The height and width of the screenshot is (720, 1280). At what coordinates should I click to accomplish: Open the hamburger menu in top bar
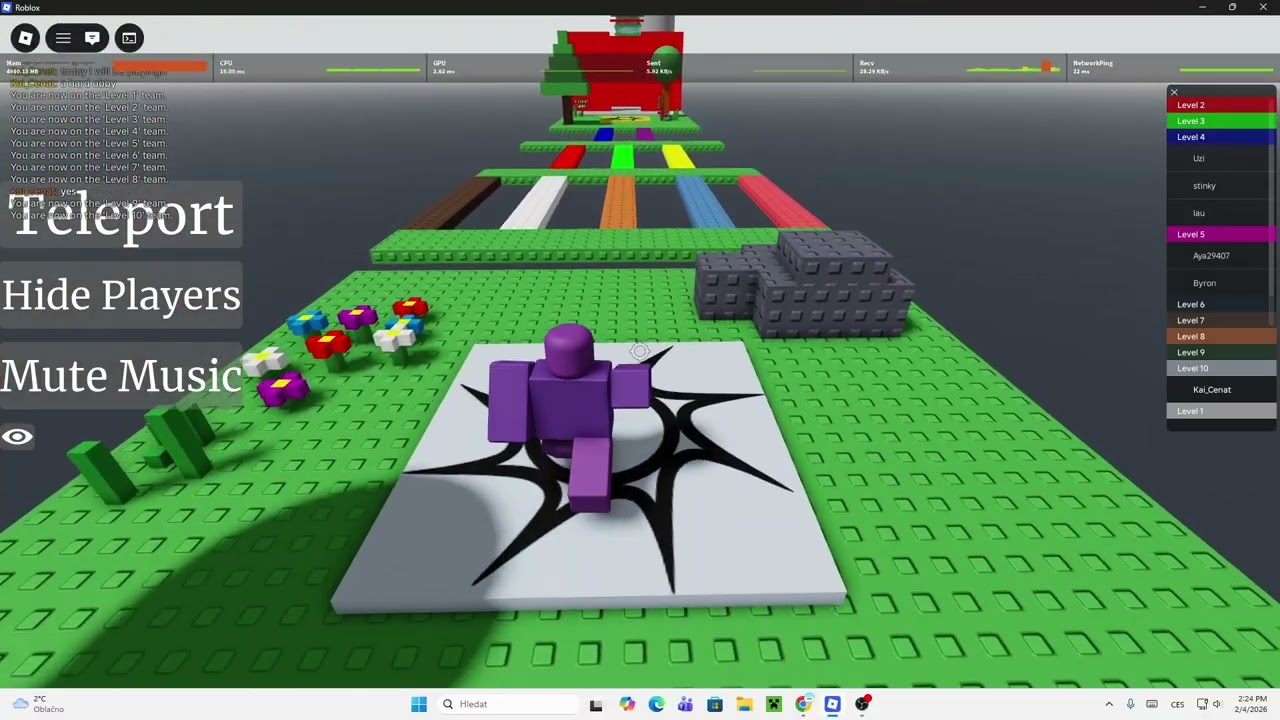[63, 38]
